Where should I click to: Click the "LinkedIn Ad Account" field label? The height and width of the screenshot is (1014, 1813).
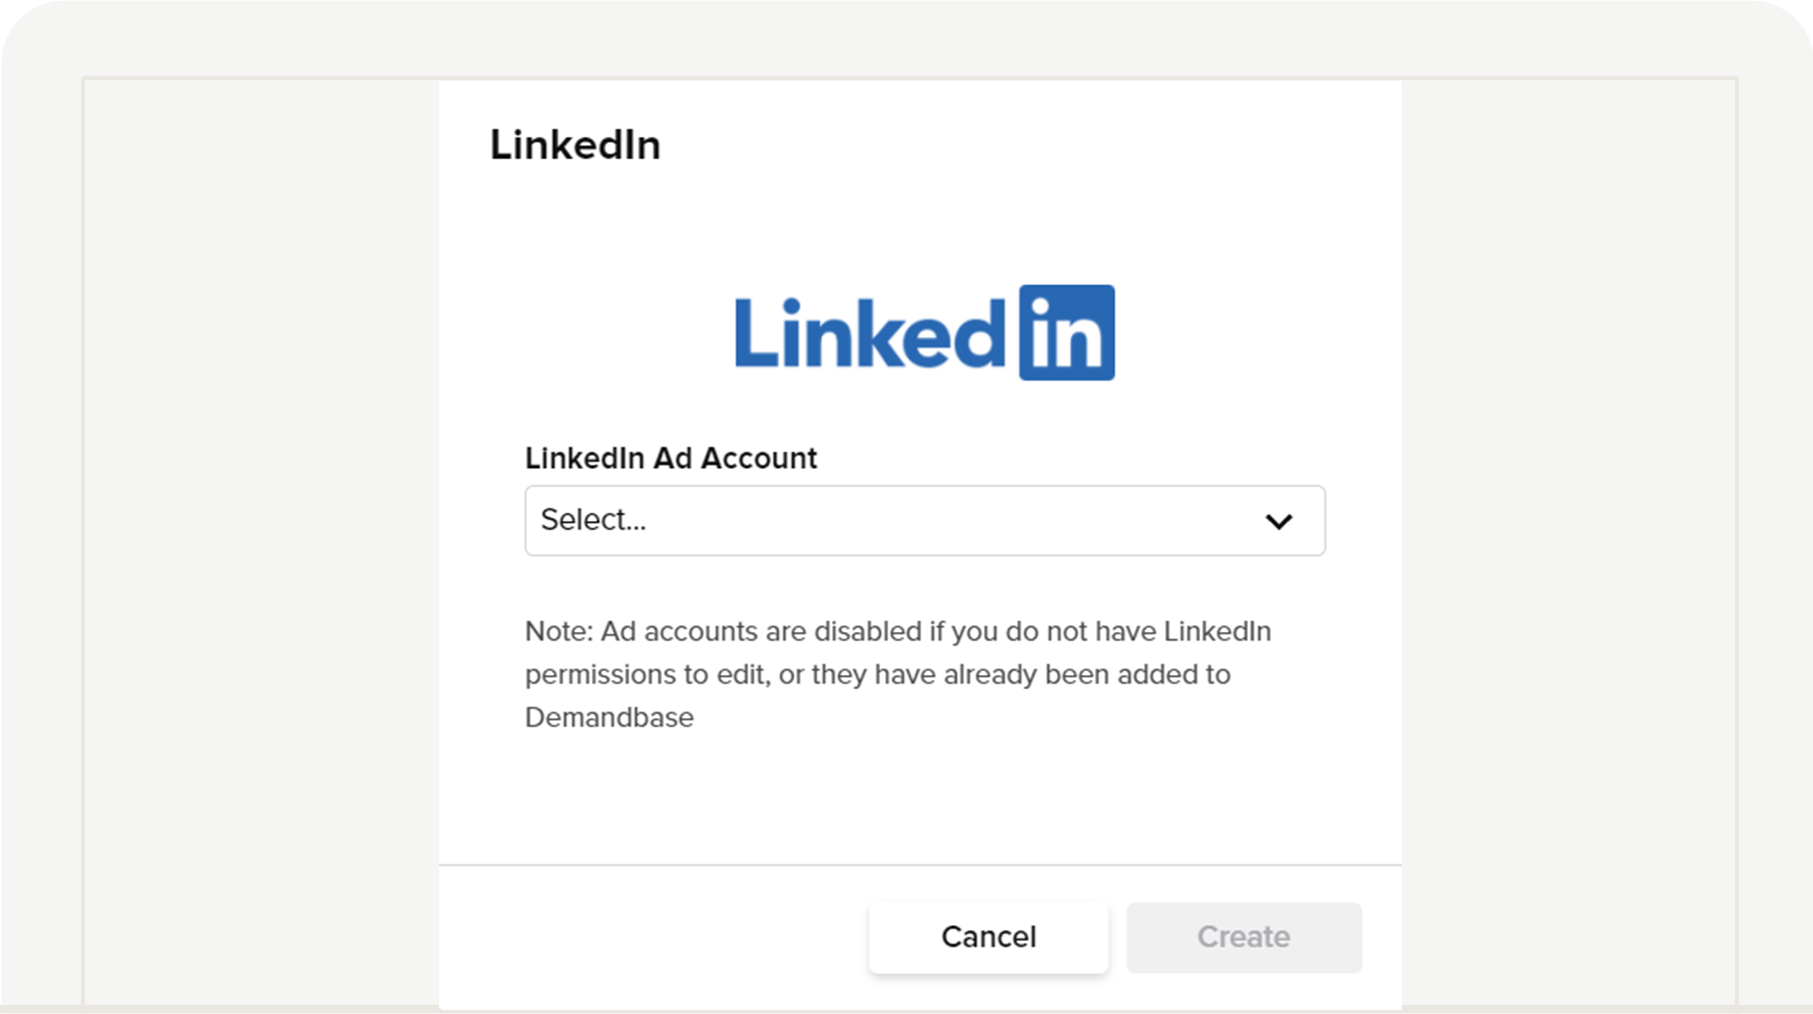[x=670, y=458]
